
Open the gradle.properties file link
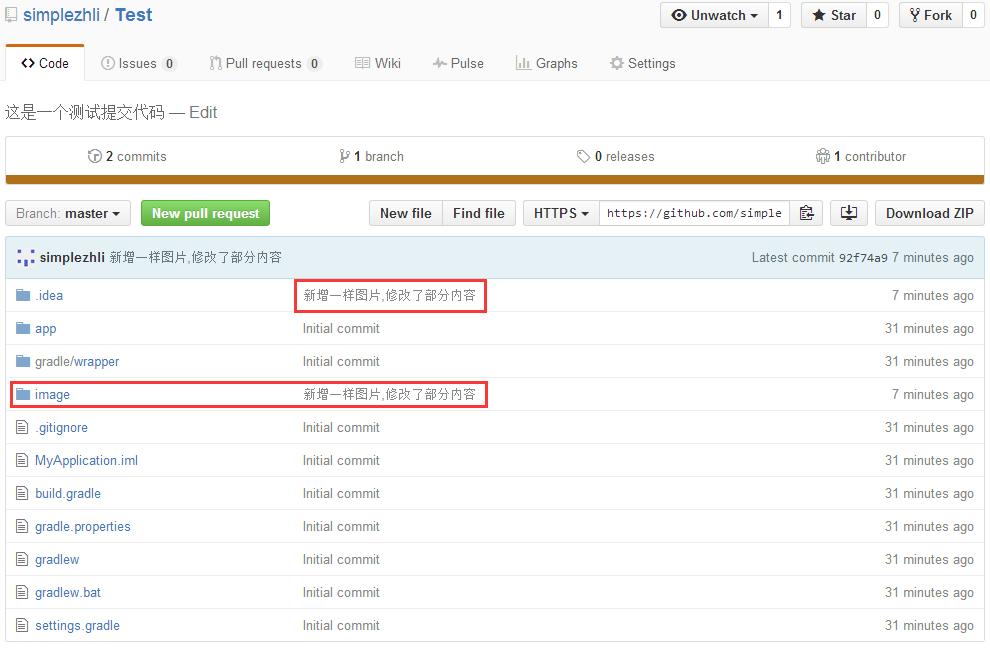coord(83,527)
